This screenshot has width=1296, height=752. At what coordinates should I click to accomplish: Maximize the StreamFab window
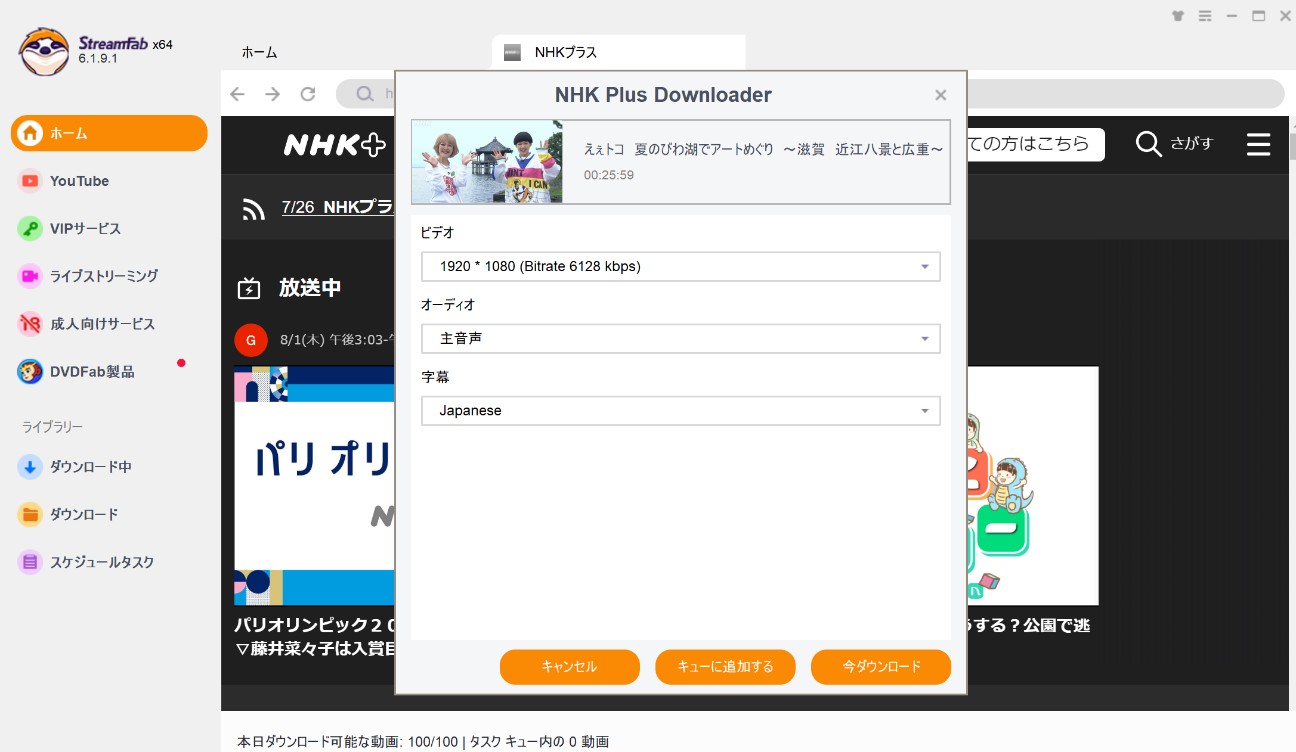point(1259,16)
